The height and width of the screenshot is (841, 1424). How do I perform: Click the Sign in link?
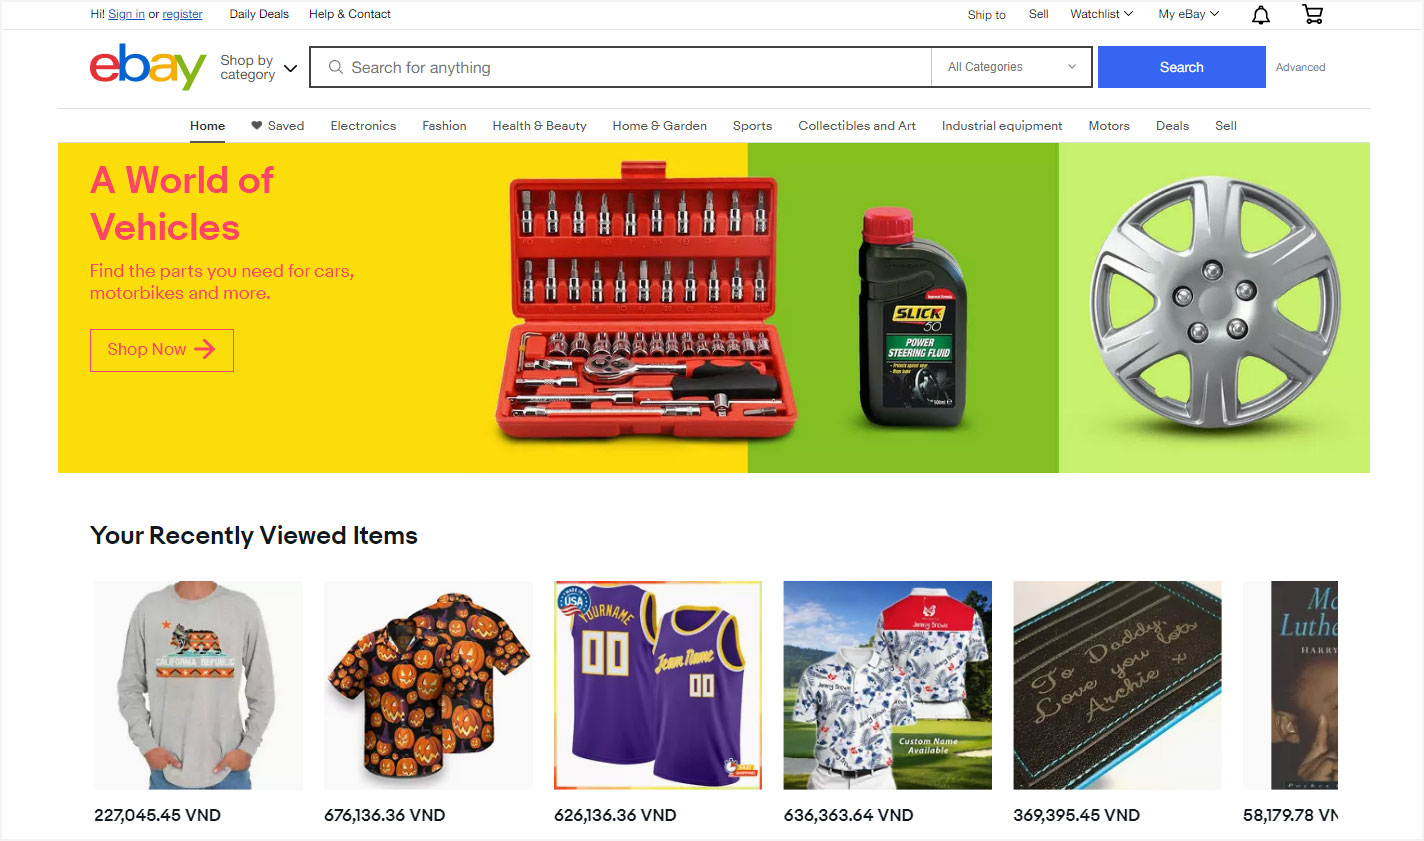point(126,14)
